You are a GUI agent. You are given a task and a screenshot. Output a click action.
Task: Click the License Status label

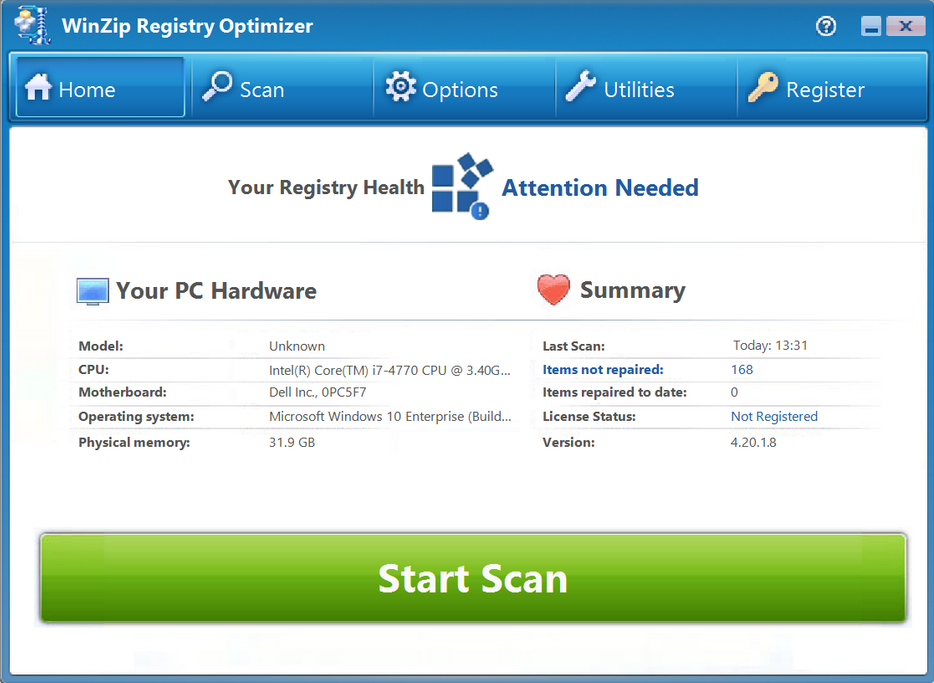[x=589, y=416]
